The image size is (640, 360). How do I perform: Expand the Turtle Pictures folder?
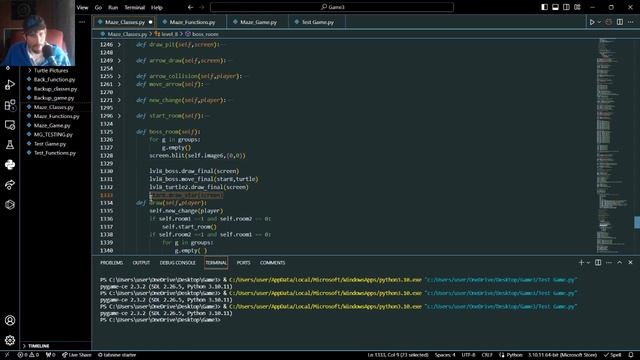pyautogui.click(x=51, y=70)
